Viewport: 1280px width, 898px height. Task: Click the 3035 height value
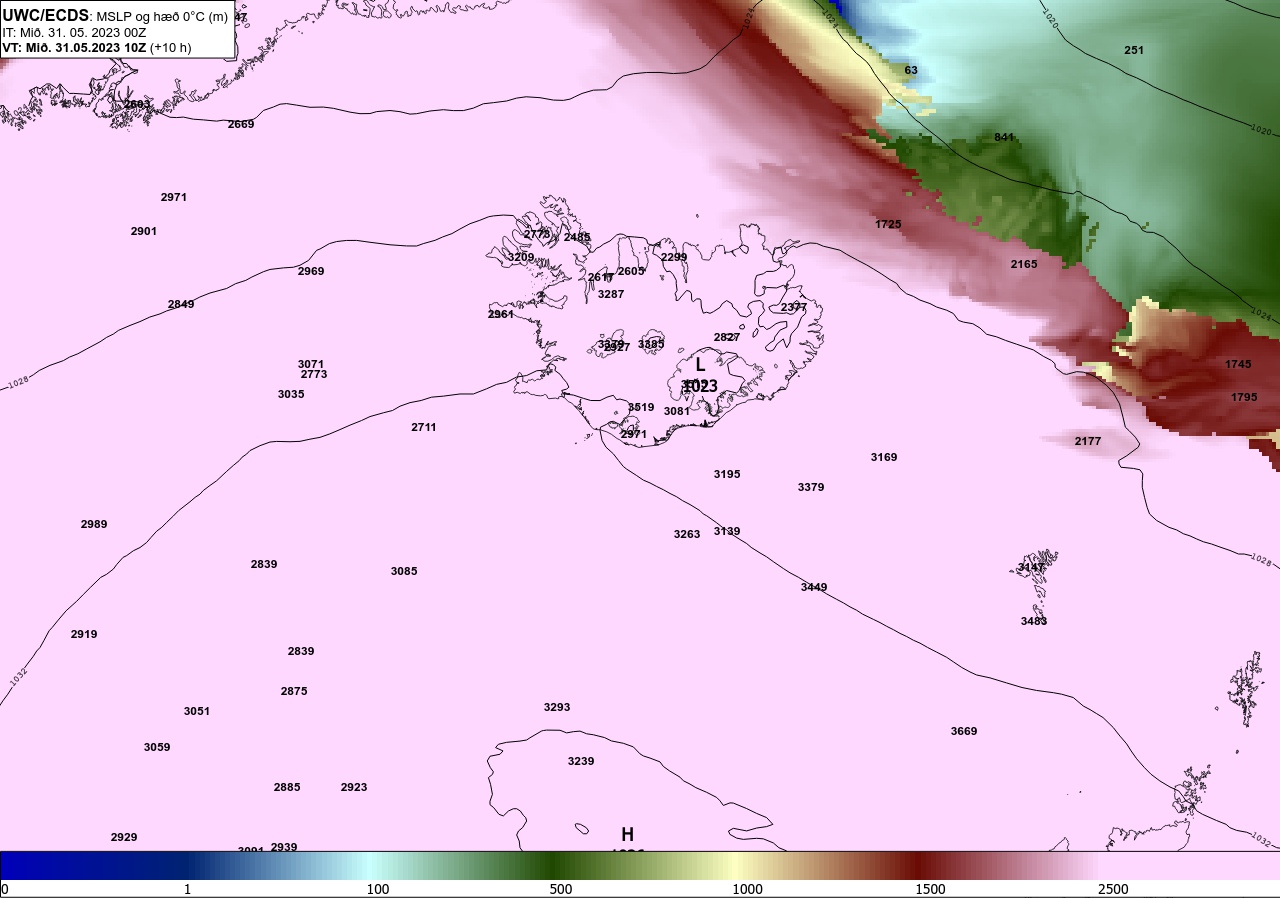point(291,394)
